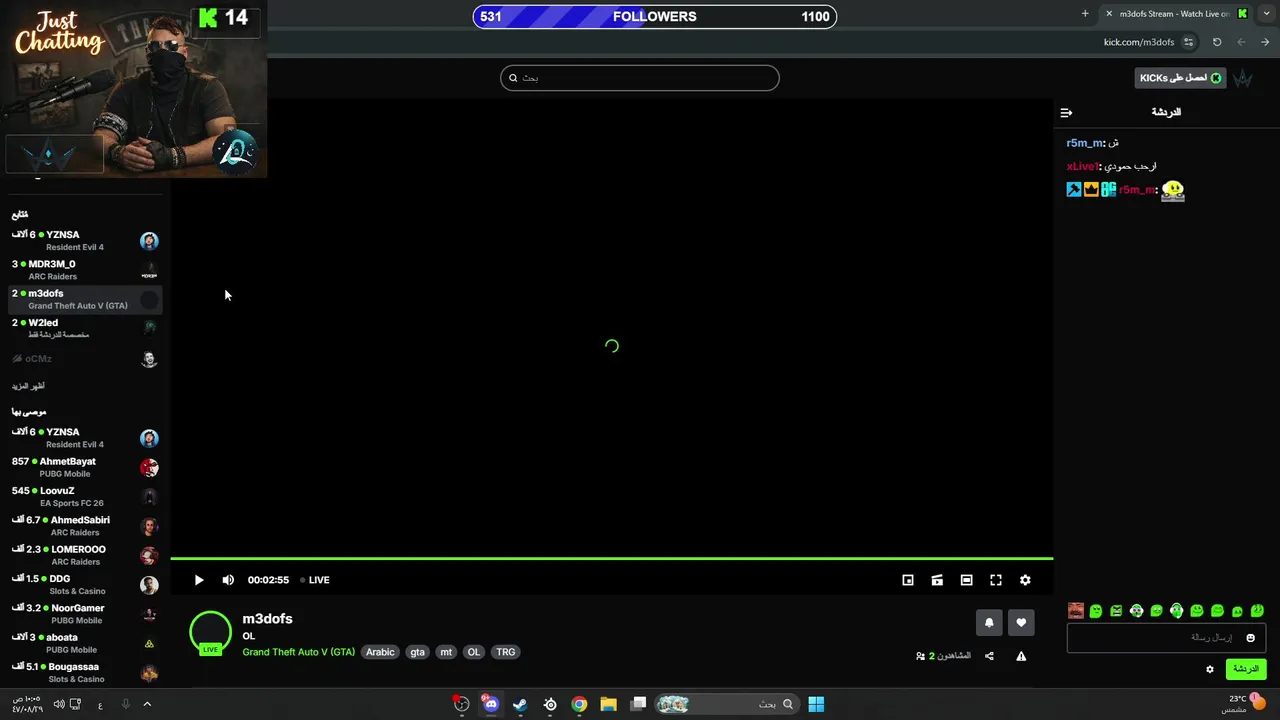This screenshot has height=720, width=1280.
Task: Open File Explorer from taskbar
Action: 608,704
